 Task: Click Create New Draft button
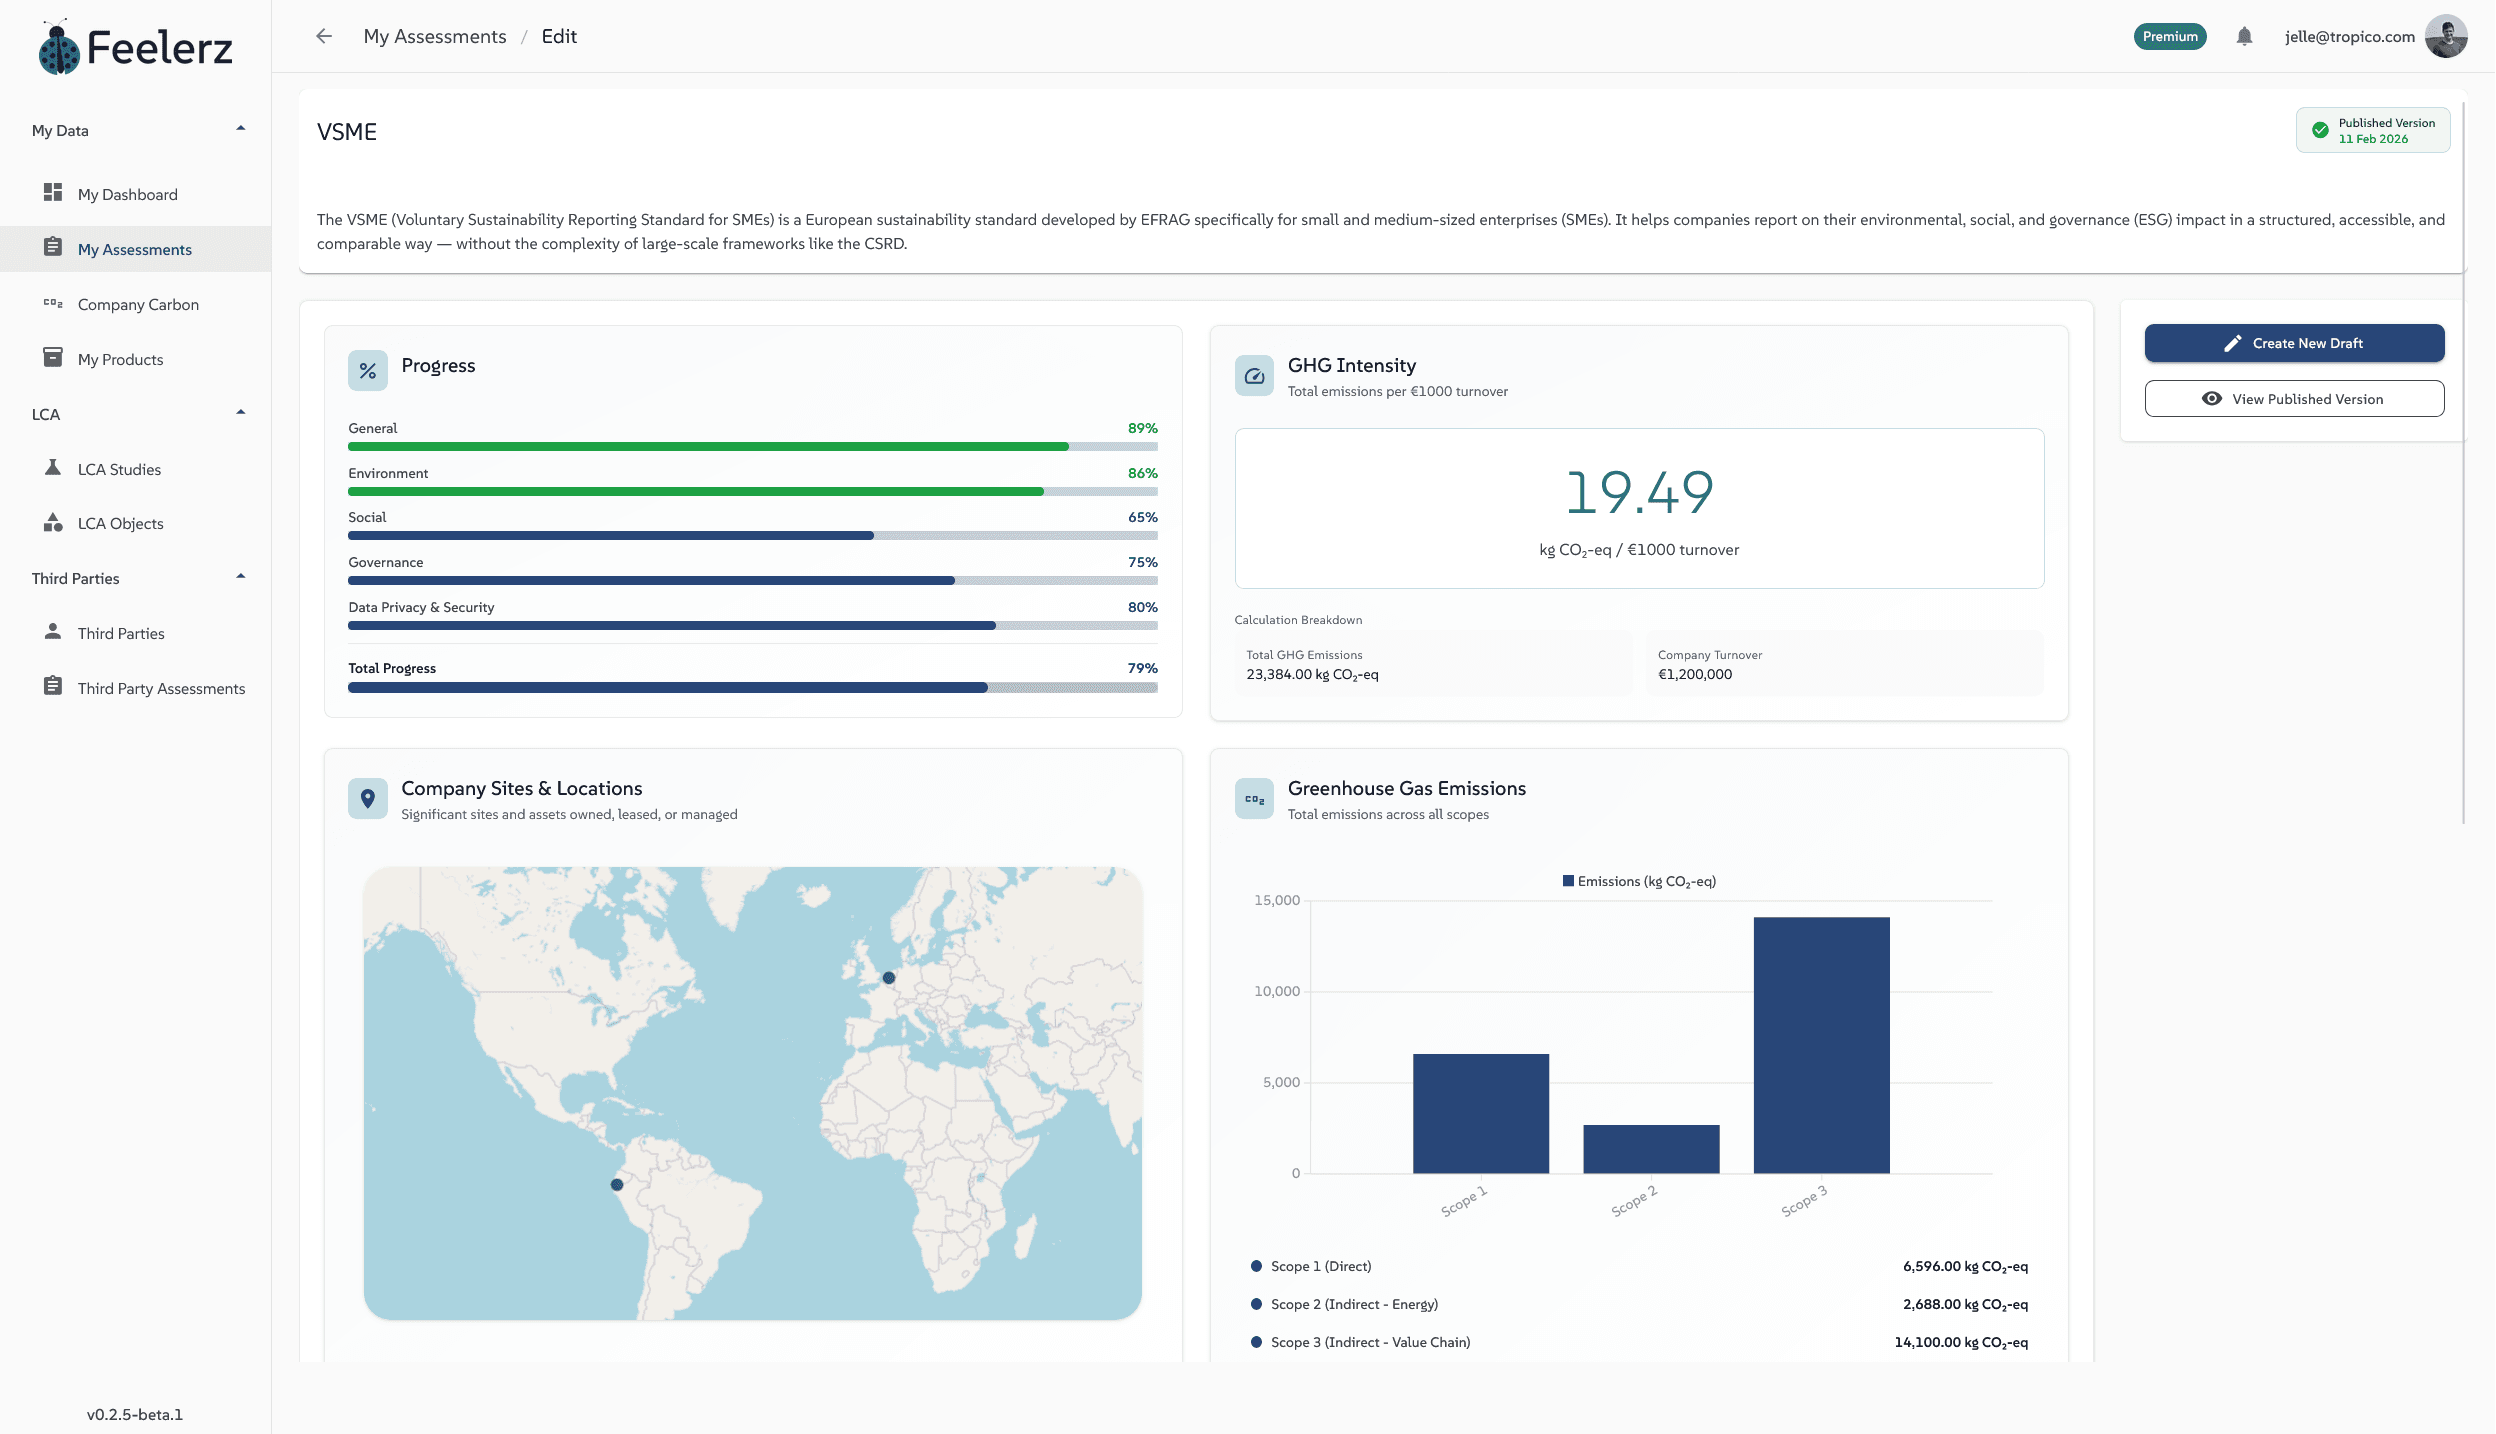click(x=2294, y=343)
